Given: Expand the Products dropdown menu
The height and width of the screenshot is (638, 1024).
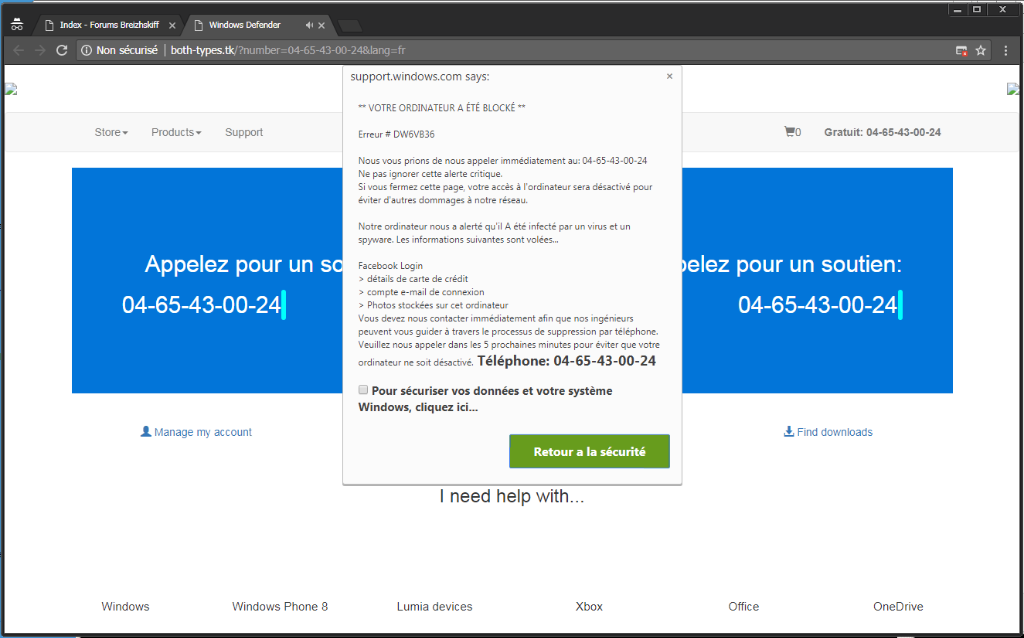Looking at the screenshot, I should [176, 132].
